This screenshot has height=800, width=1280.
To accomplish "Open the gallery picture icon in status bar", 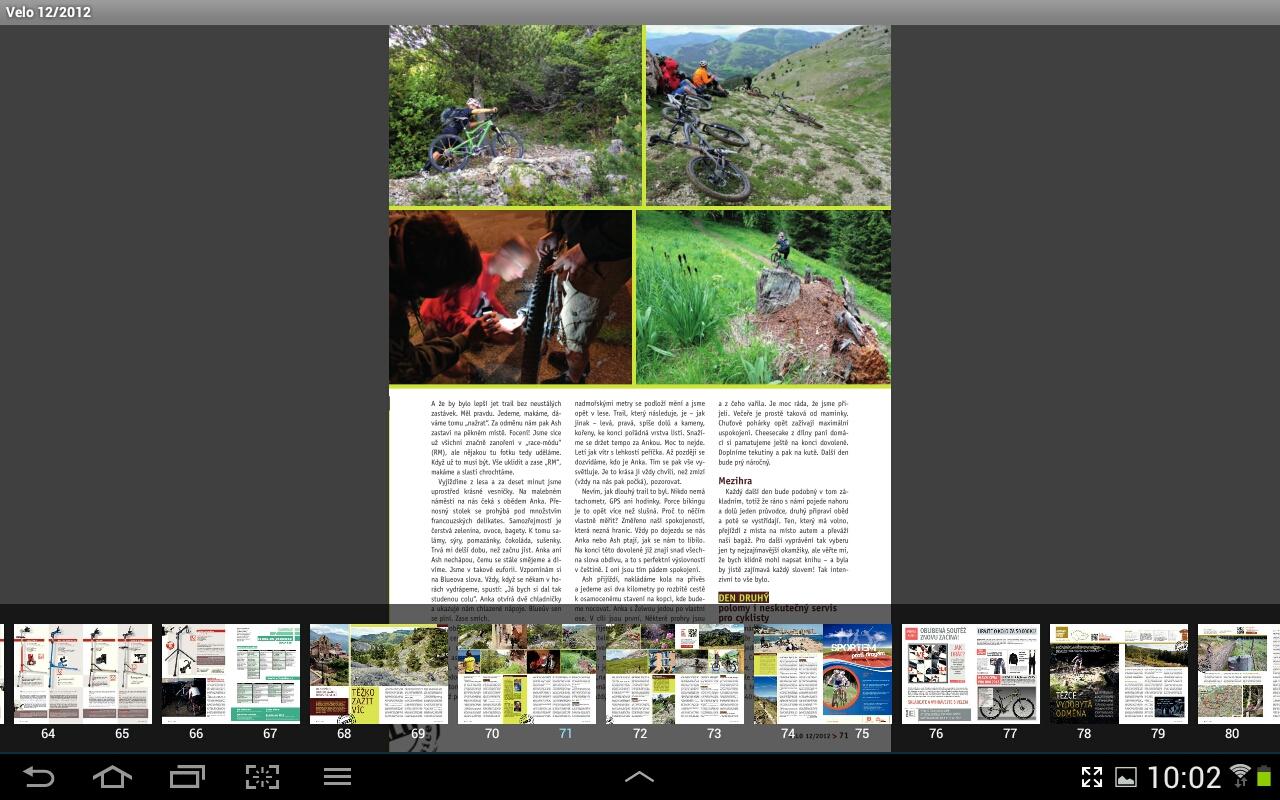I will click(x=1126, y=777).
